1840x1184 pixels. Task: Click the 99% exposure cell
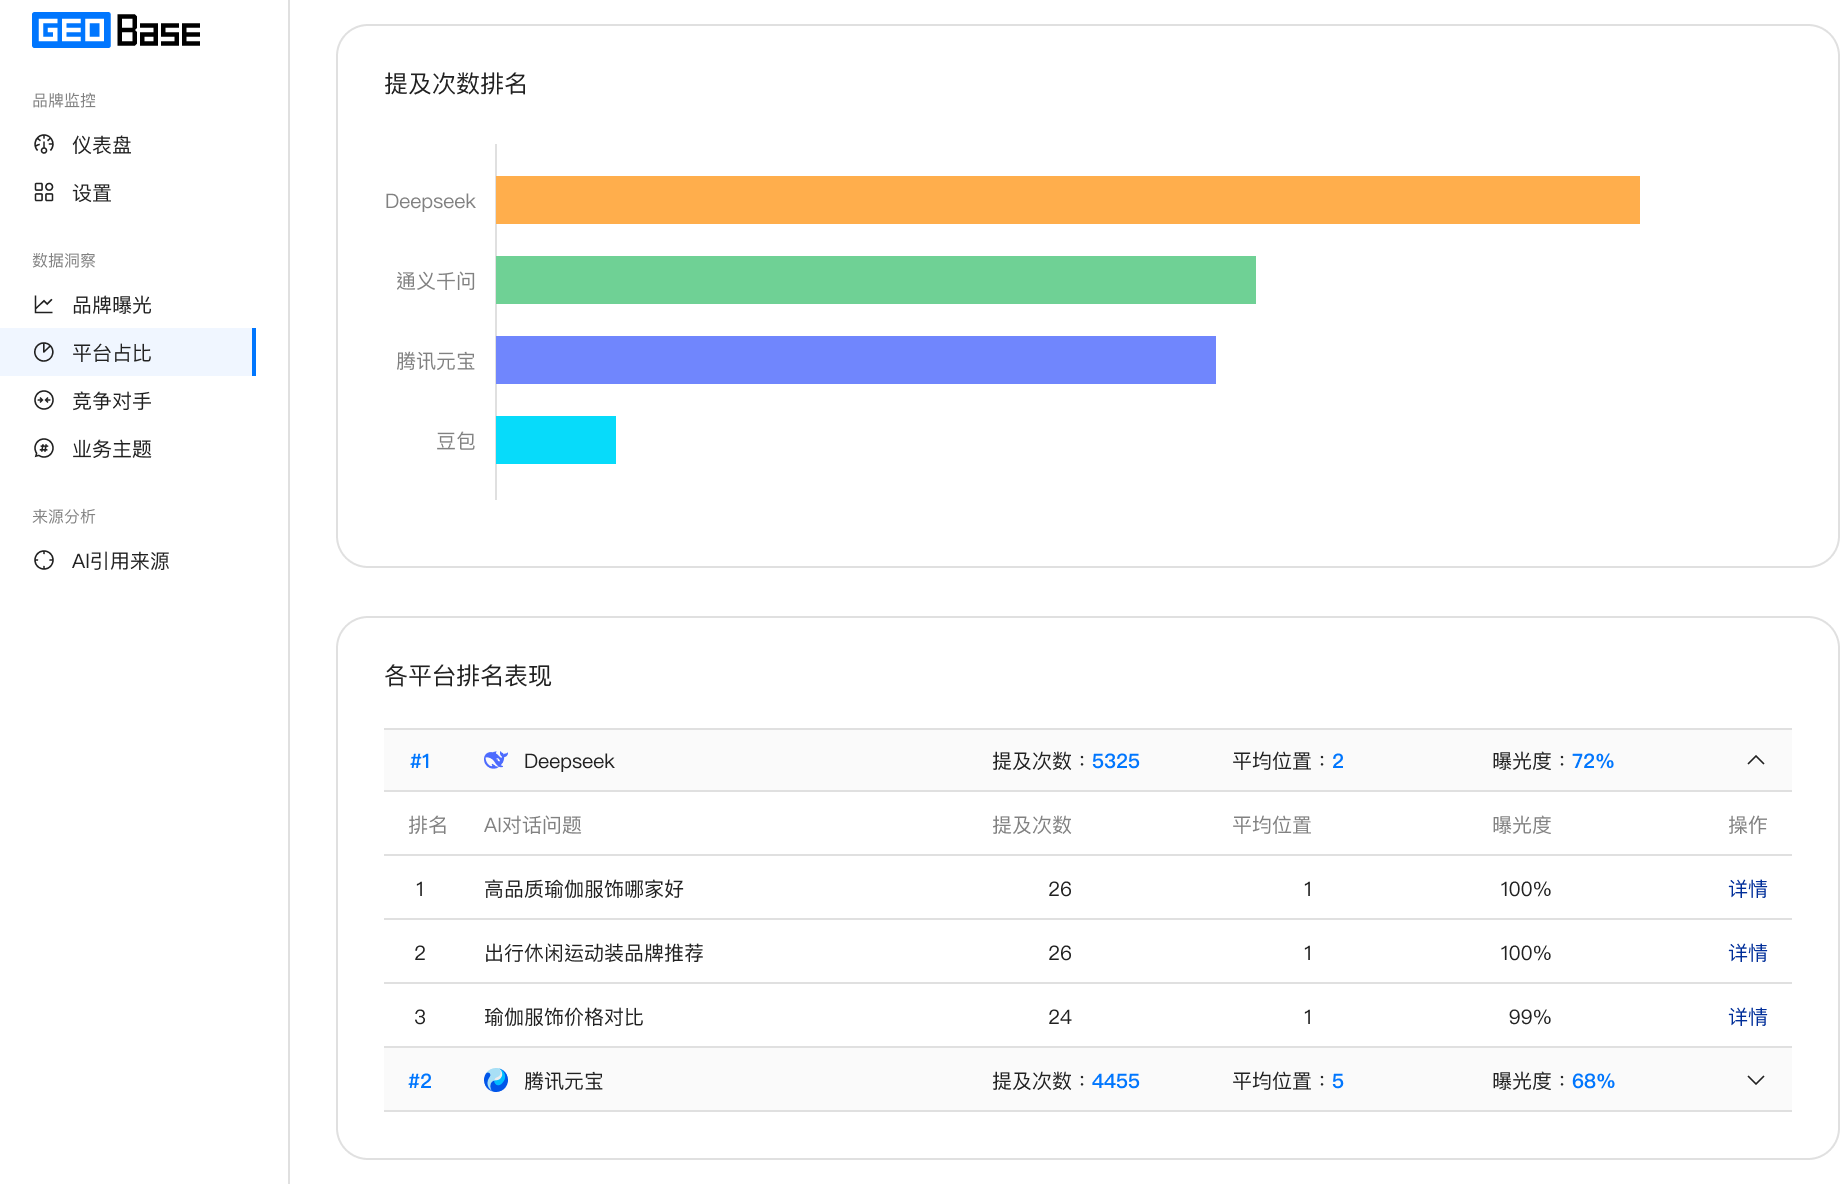click(x=1530, y=1016)
